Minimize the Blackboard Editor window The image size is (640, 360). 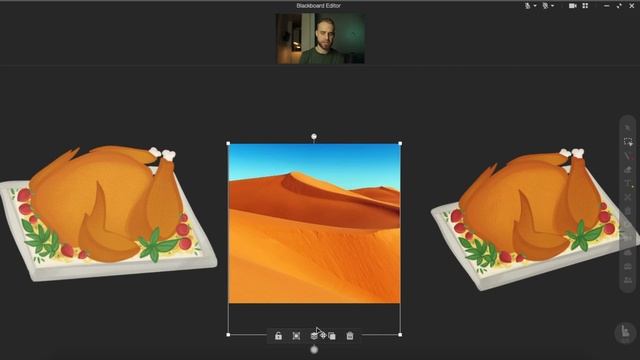(x=607, y=6)
